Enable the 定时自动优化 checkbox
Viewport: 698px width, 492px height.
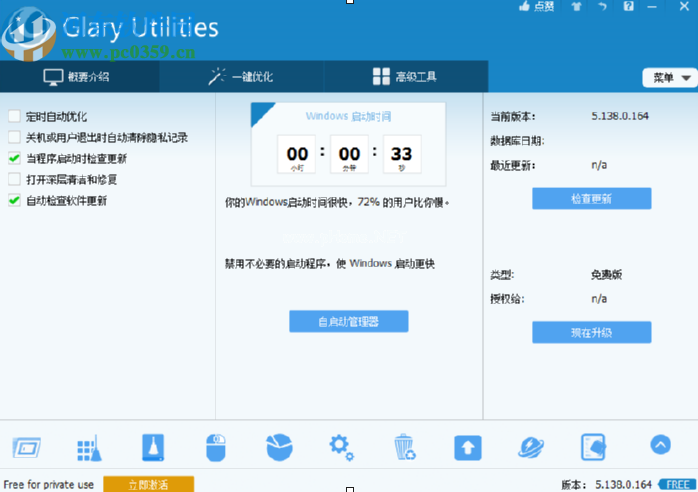(x=14, y=116)
